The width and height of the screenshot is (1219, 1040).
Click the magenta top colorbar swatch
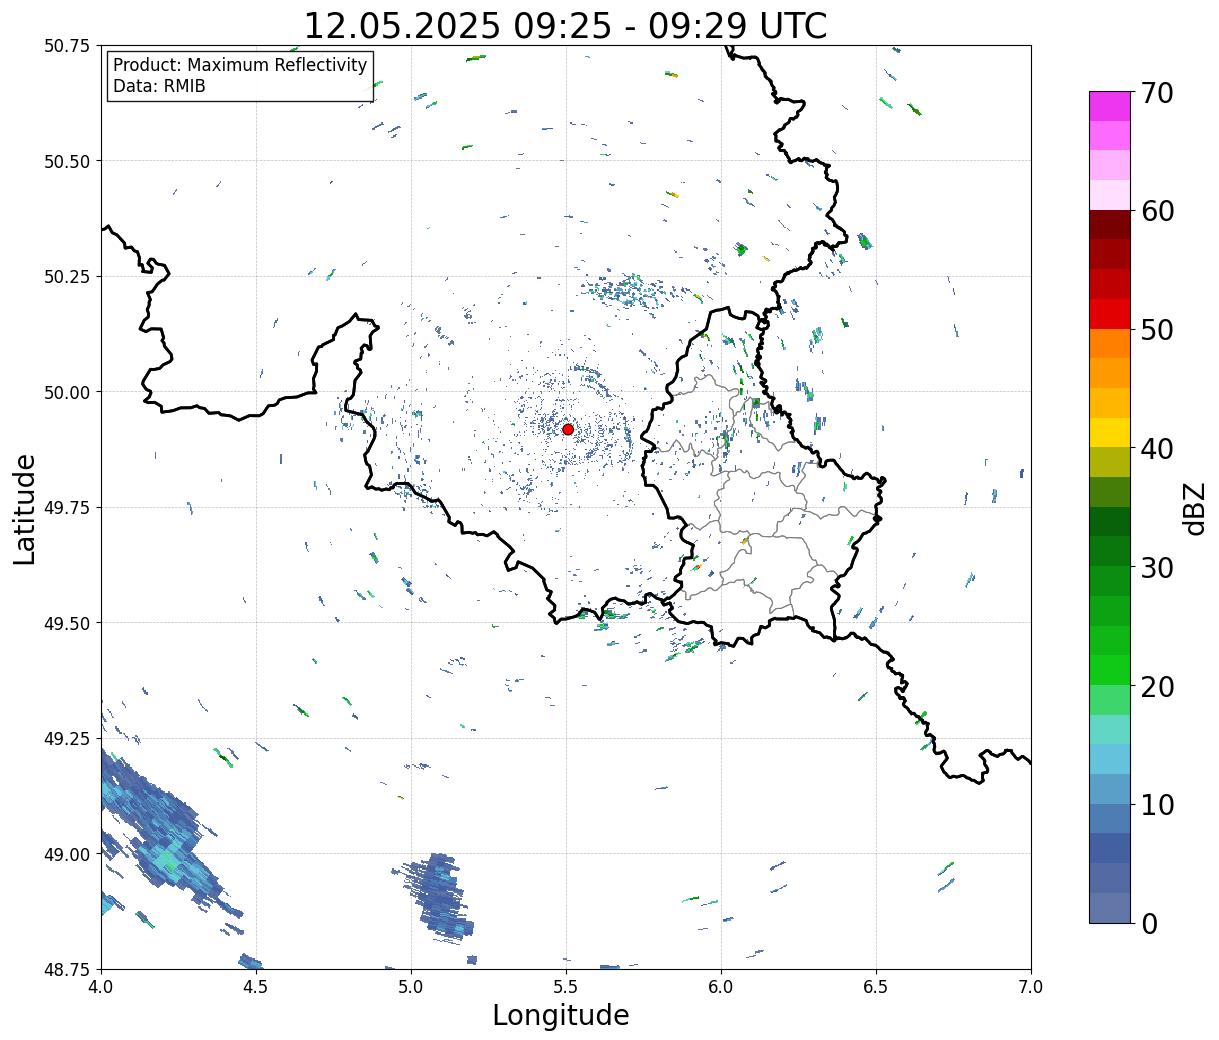pyautogui.click(x=1110, y=106)
